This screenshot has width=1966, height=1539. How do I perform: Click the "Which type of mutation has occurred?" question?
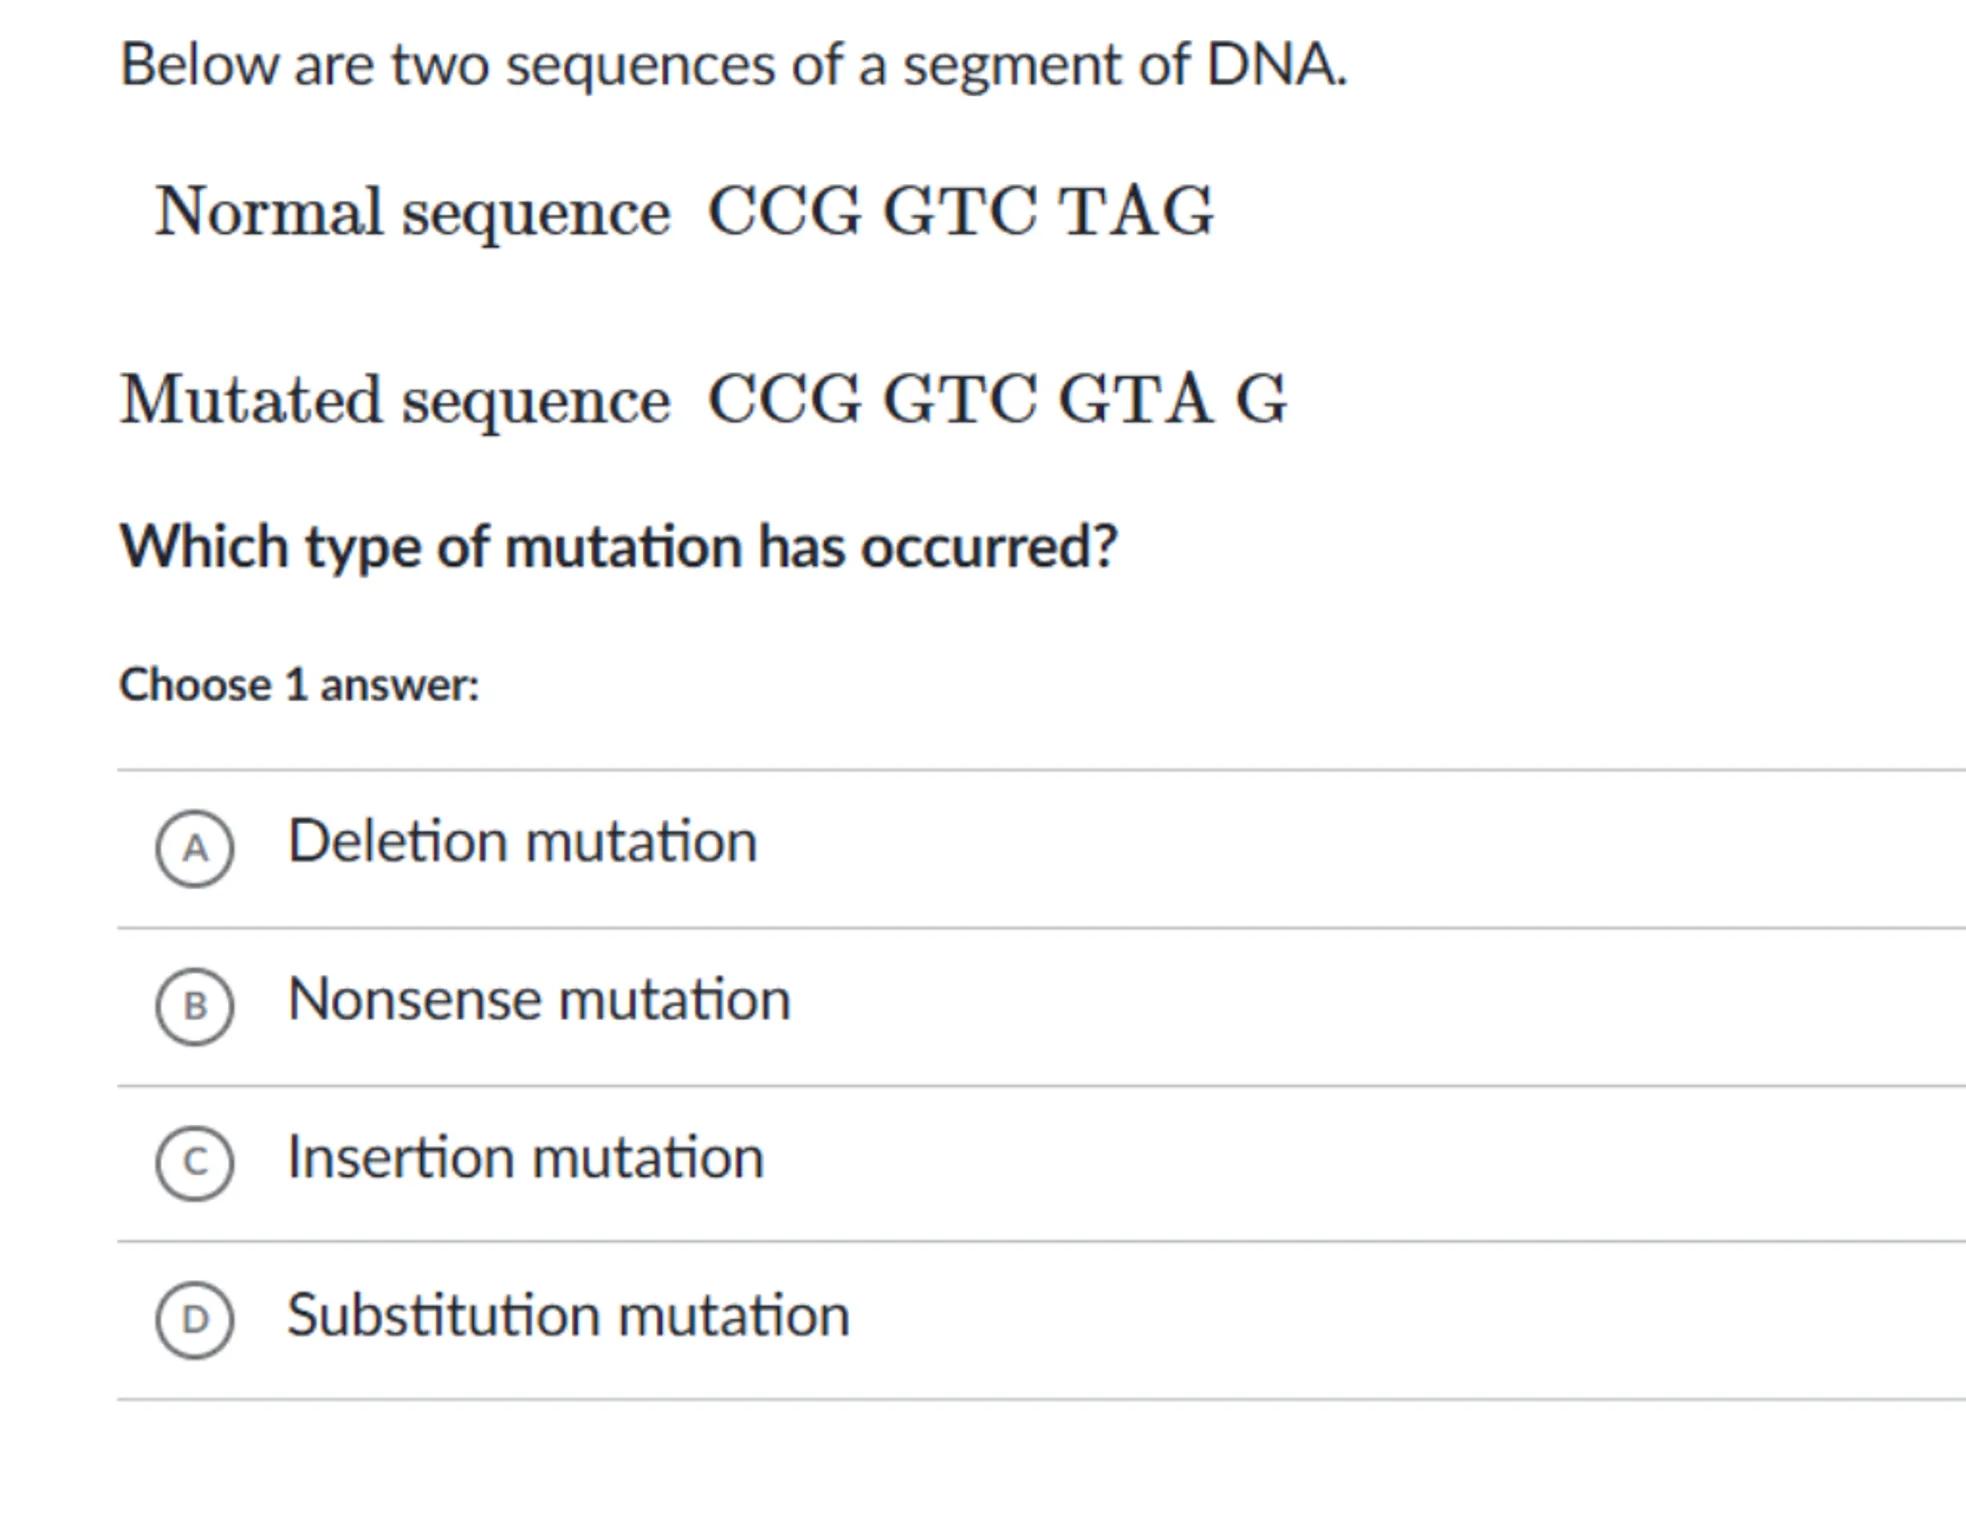point(618,547)
